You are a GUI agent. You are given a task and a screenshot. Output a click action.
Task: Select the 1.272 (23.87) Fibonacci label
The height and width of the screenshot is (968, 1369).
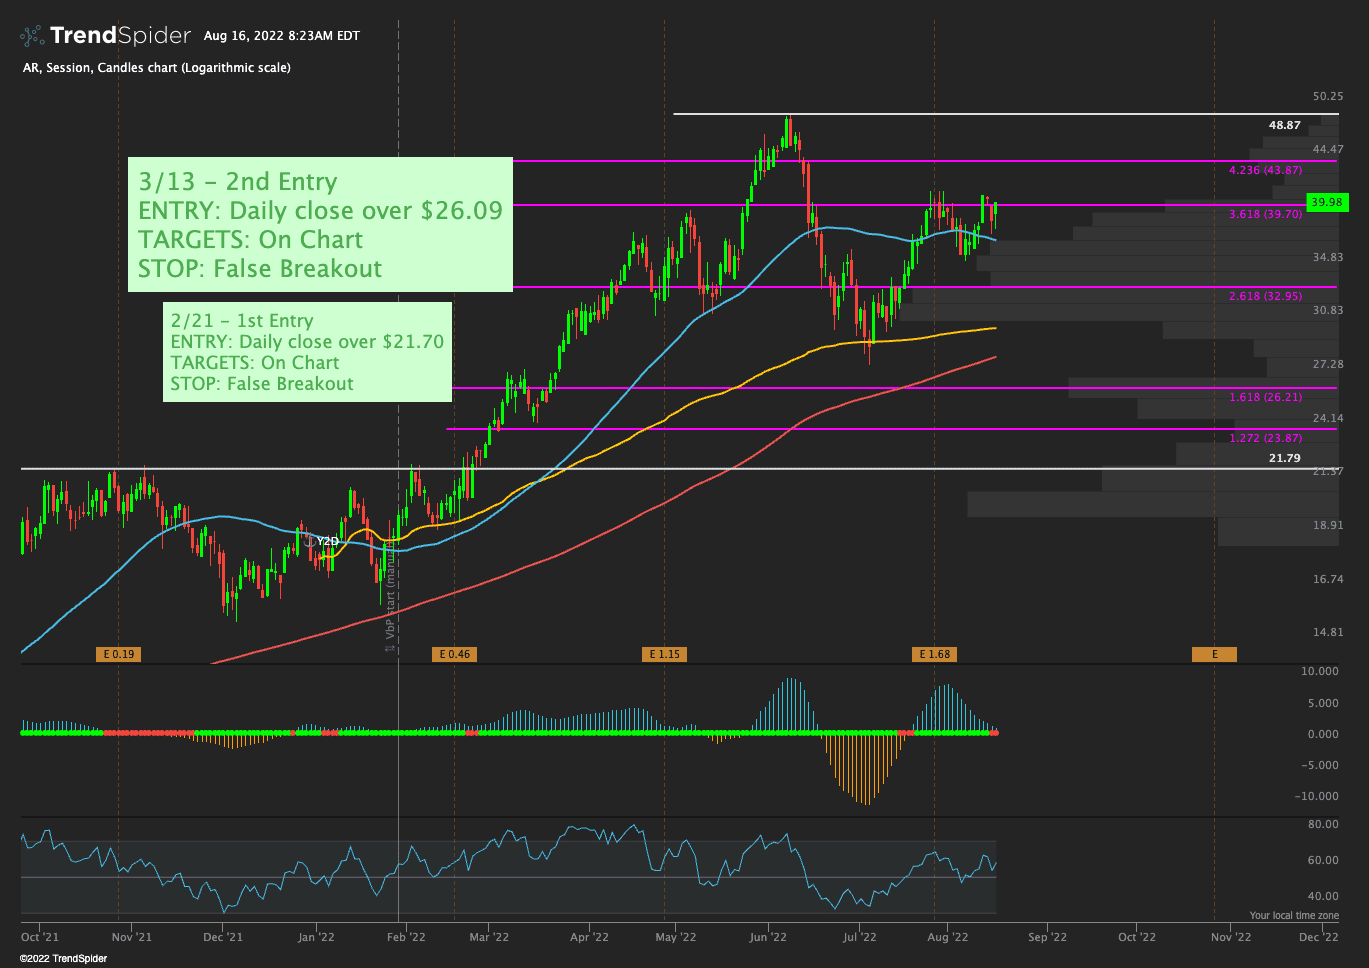point(1265,438)
